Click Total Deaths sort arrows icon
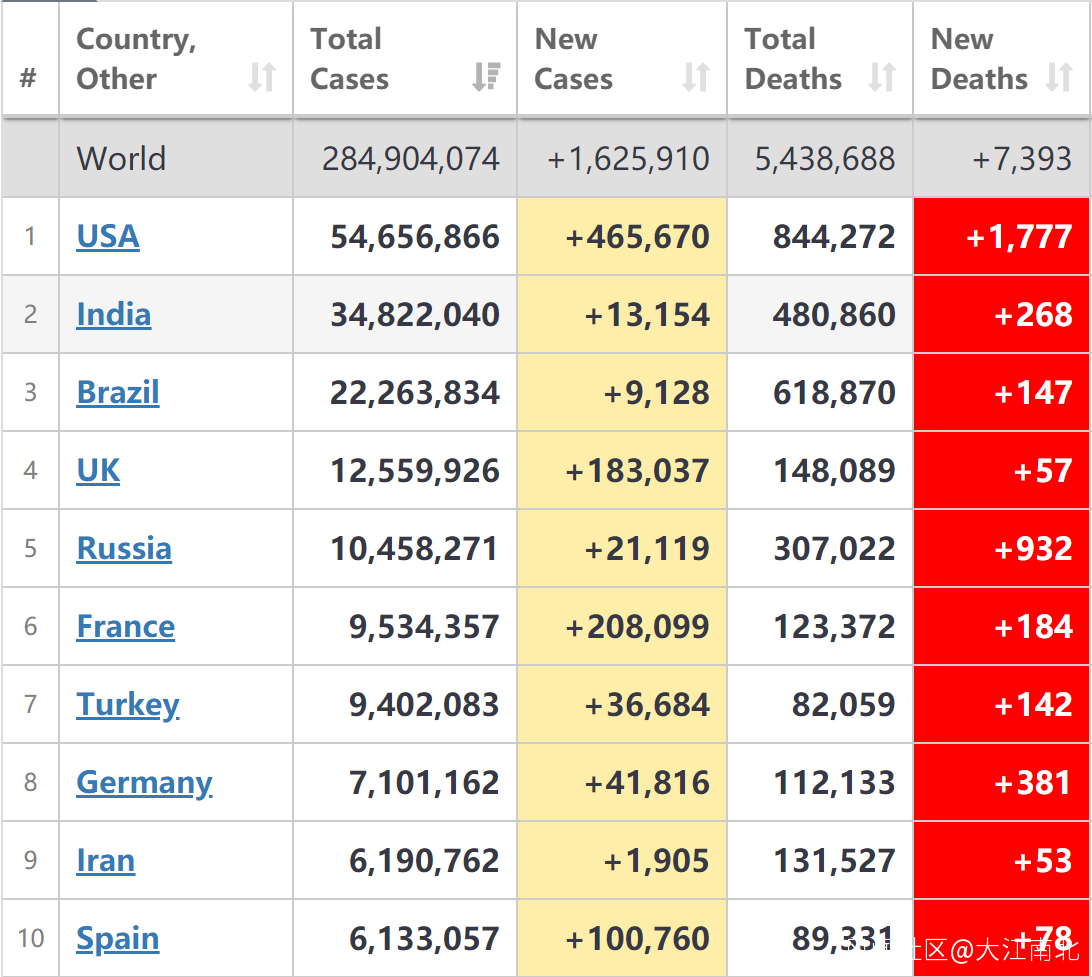The width and height of the screenshot is (1092, 977). 882,77
